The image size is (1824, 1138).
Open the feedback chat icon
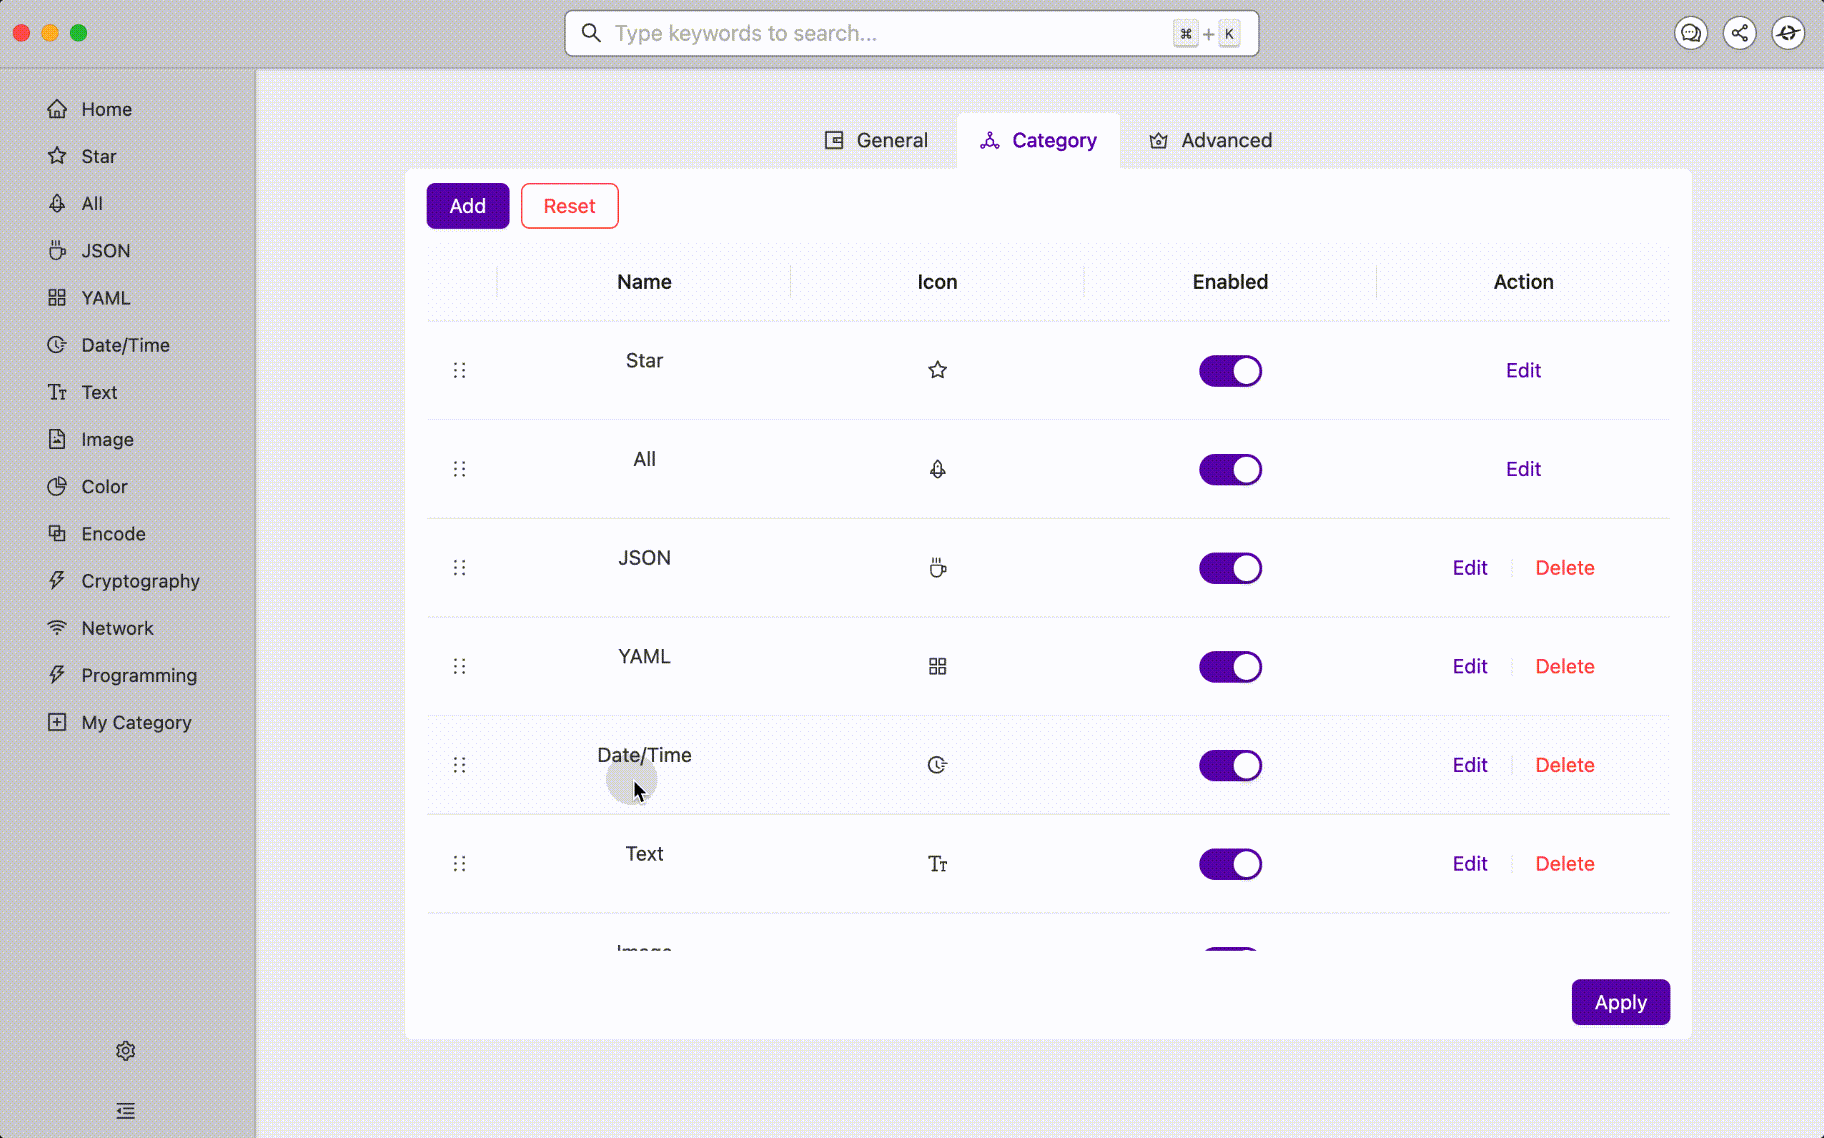point(1690,33)
